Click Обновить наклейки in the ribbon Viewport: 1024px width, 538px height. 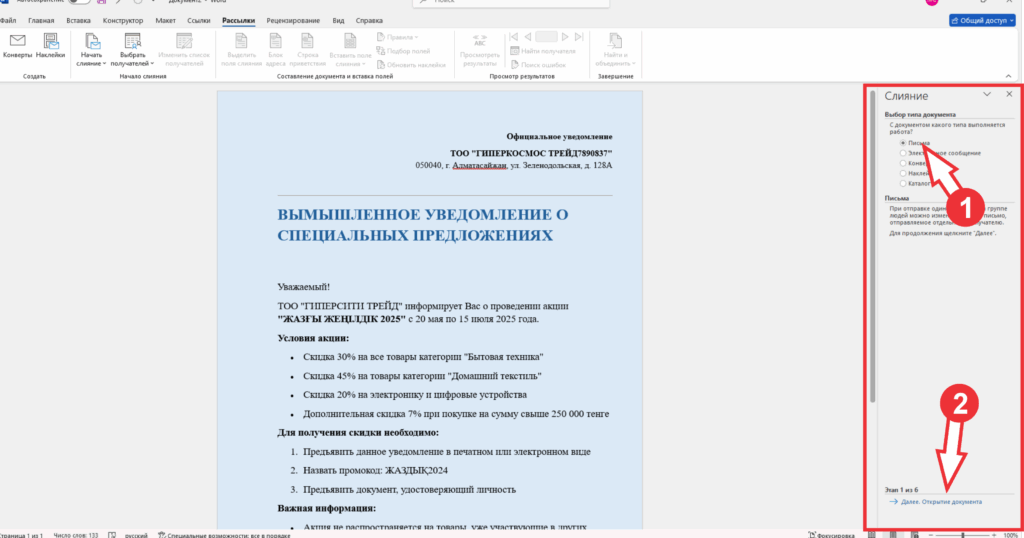pos(411,65)
